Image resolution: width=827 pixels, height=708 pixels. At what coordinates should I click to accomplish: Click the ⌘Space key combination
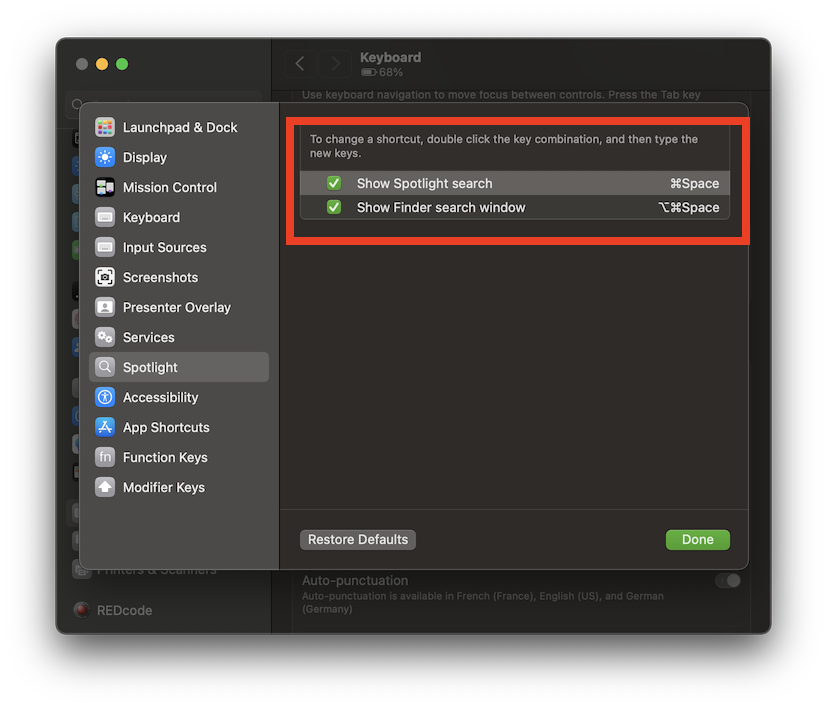(694, 184)
